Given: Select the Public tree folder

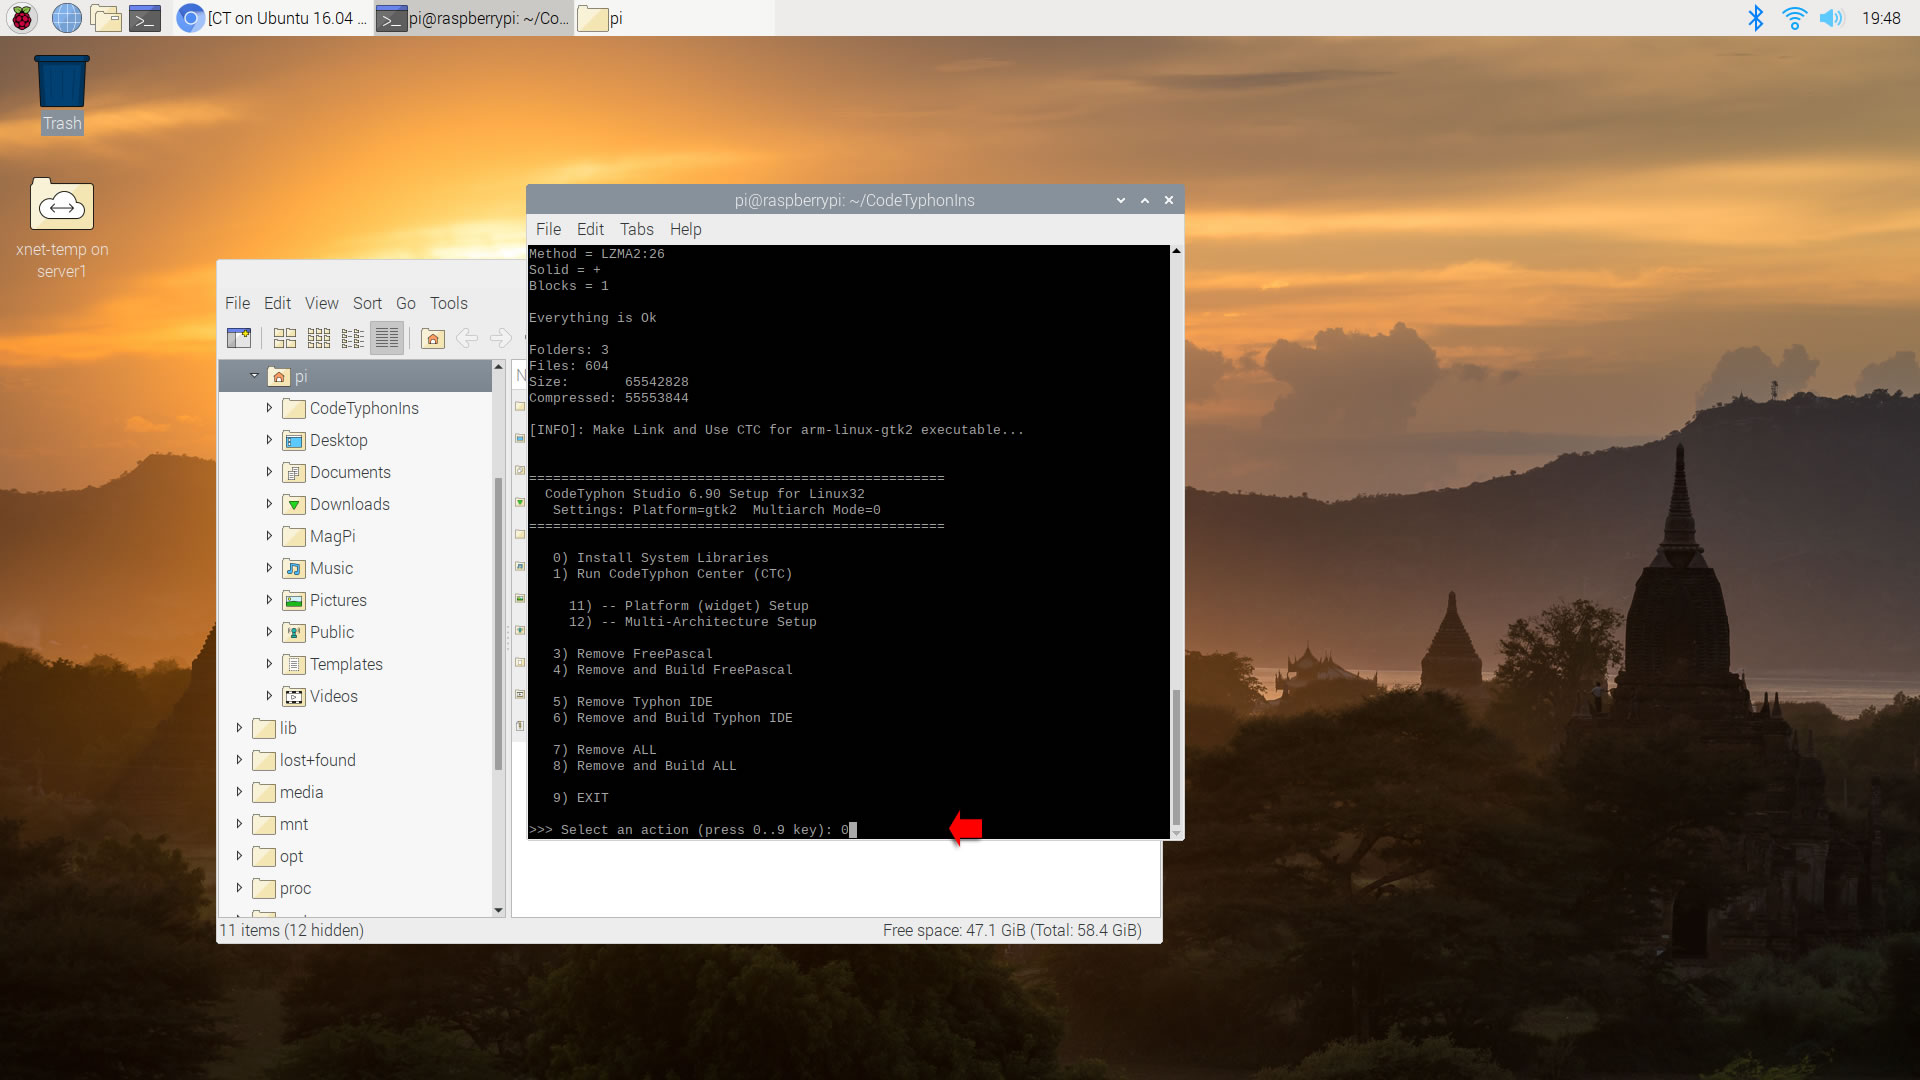Looking at the screenshot, I should coord(318,632).
